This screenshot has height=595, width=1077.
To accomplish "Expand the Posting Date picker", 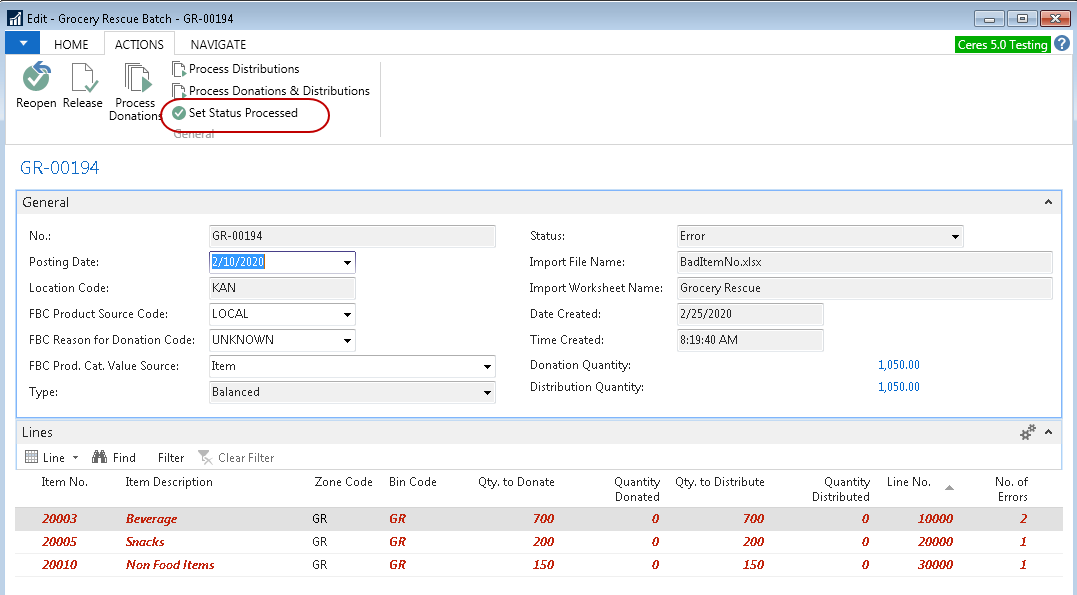I will [347, 263].
